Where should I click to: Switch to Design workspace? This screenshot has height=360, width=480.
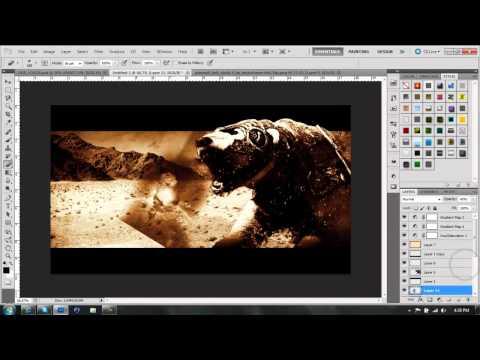pyautogui.click(x=385, y=52)
